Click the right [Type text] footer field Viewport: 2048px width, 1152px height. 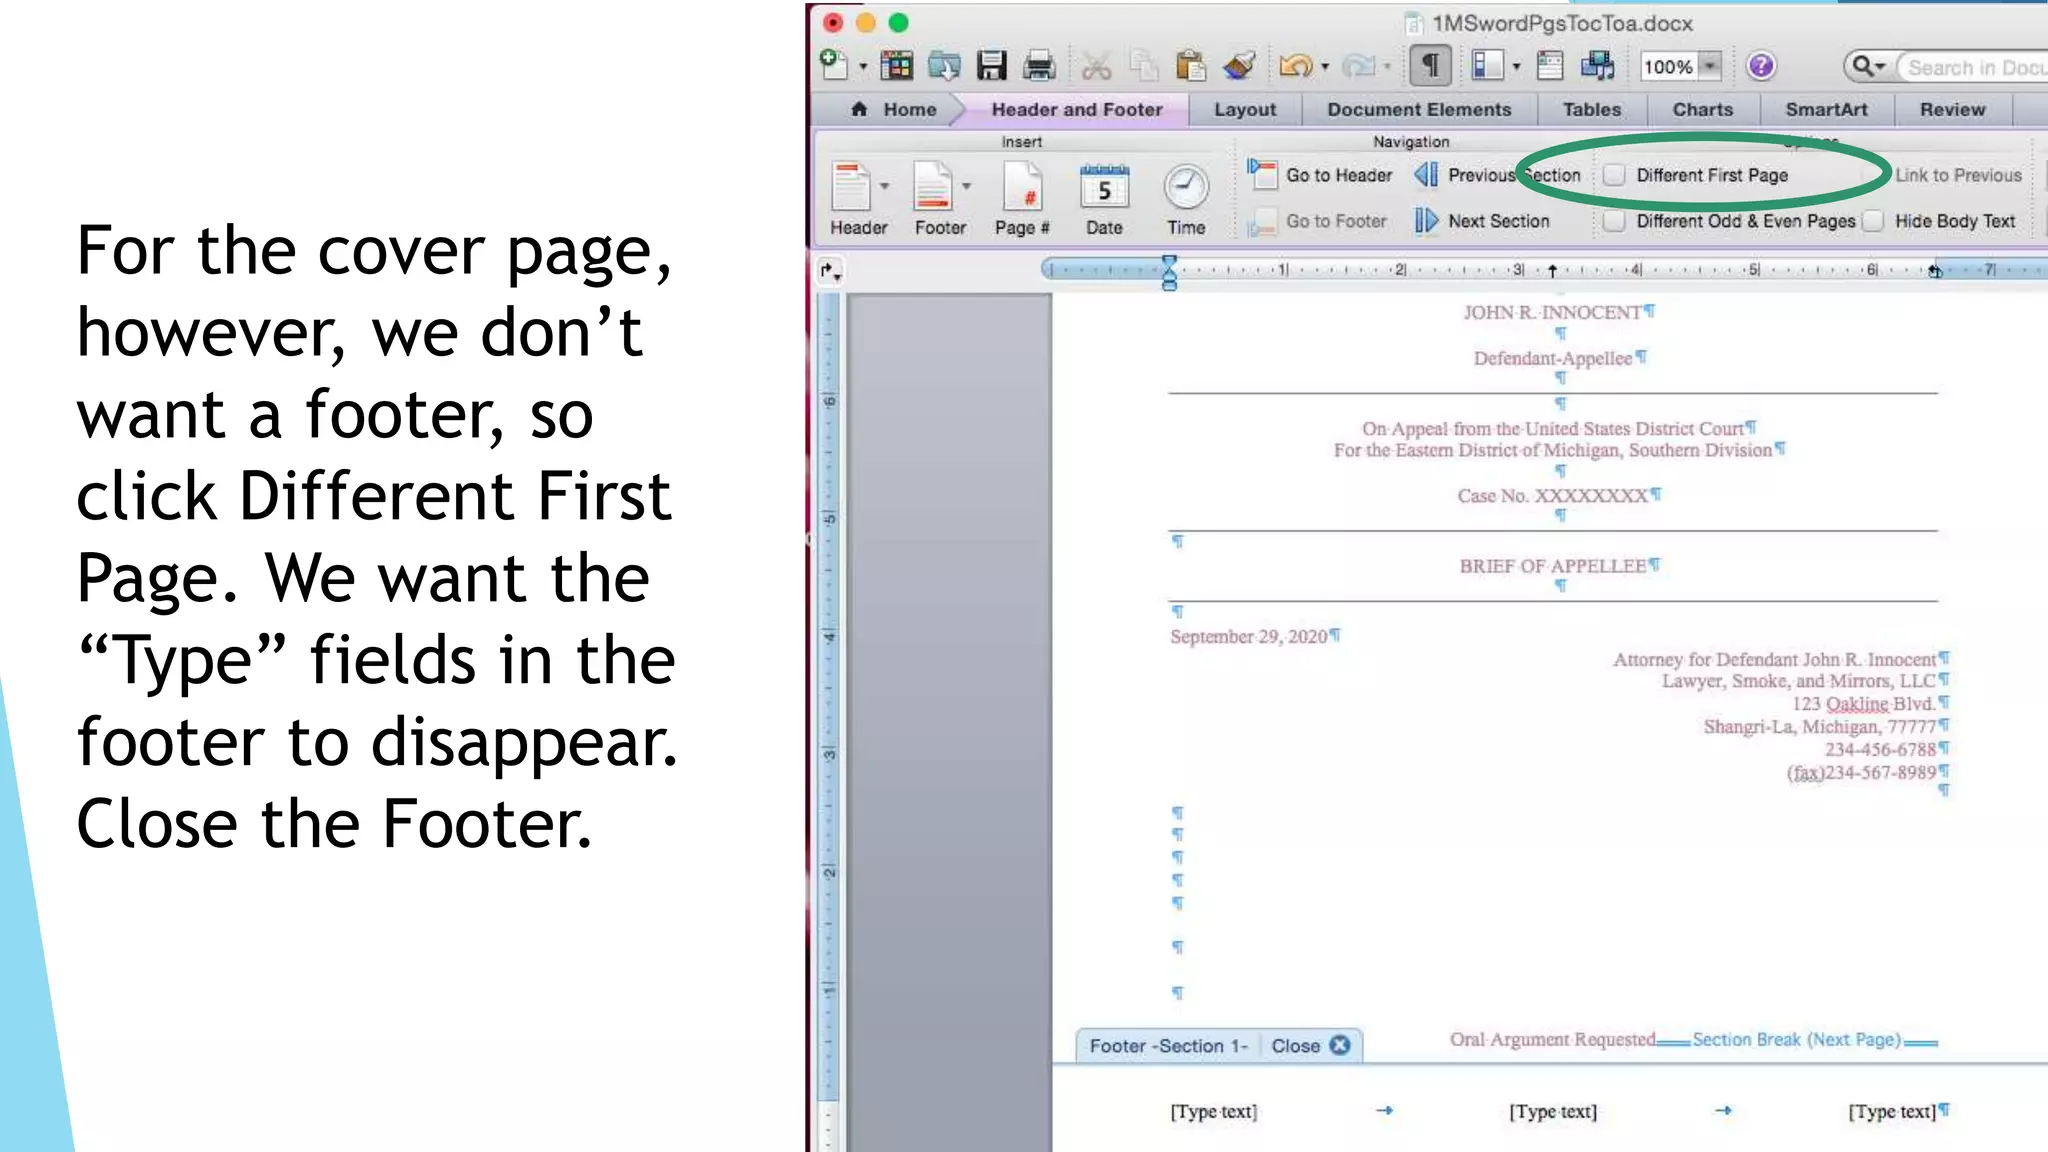pos(1892,1111)
